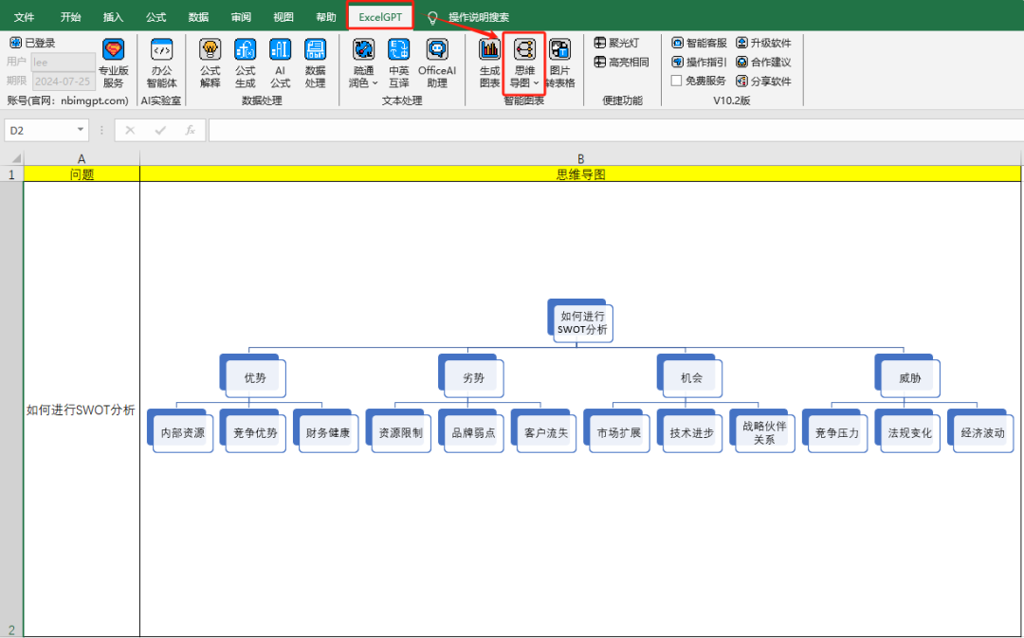Click into the formula bar input
Screen dimensions: 1024x638
[x=616, y=130]
